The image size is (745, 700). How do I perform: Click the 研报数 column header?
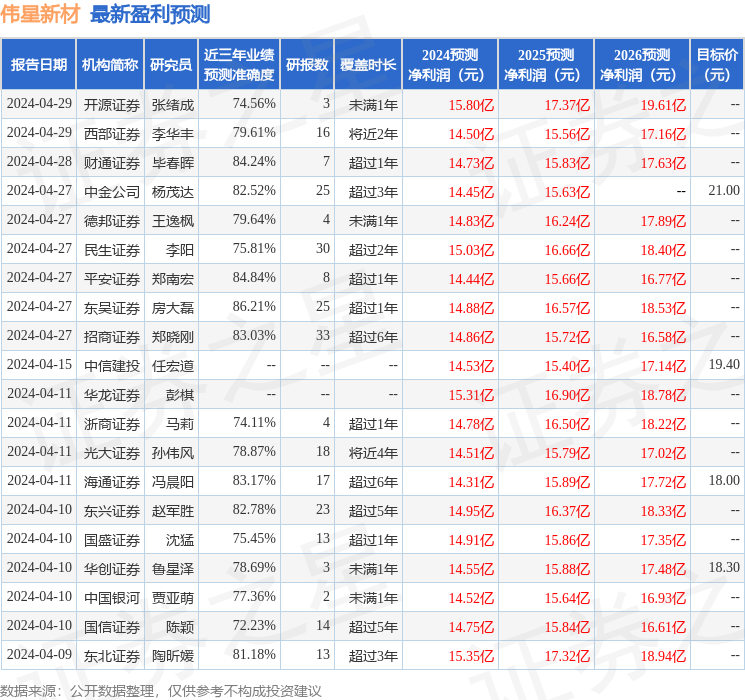(x=307, y=64)
